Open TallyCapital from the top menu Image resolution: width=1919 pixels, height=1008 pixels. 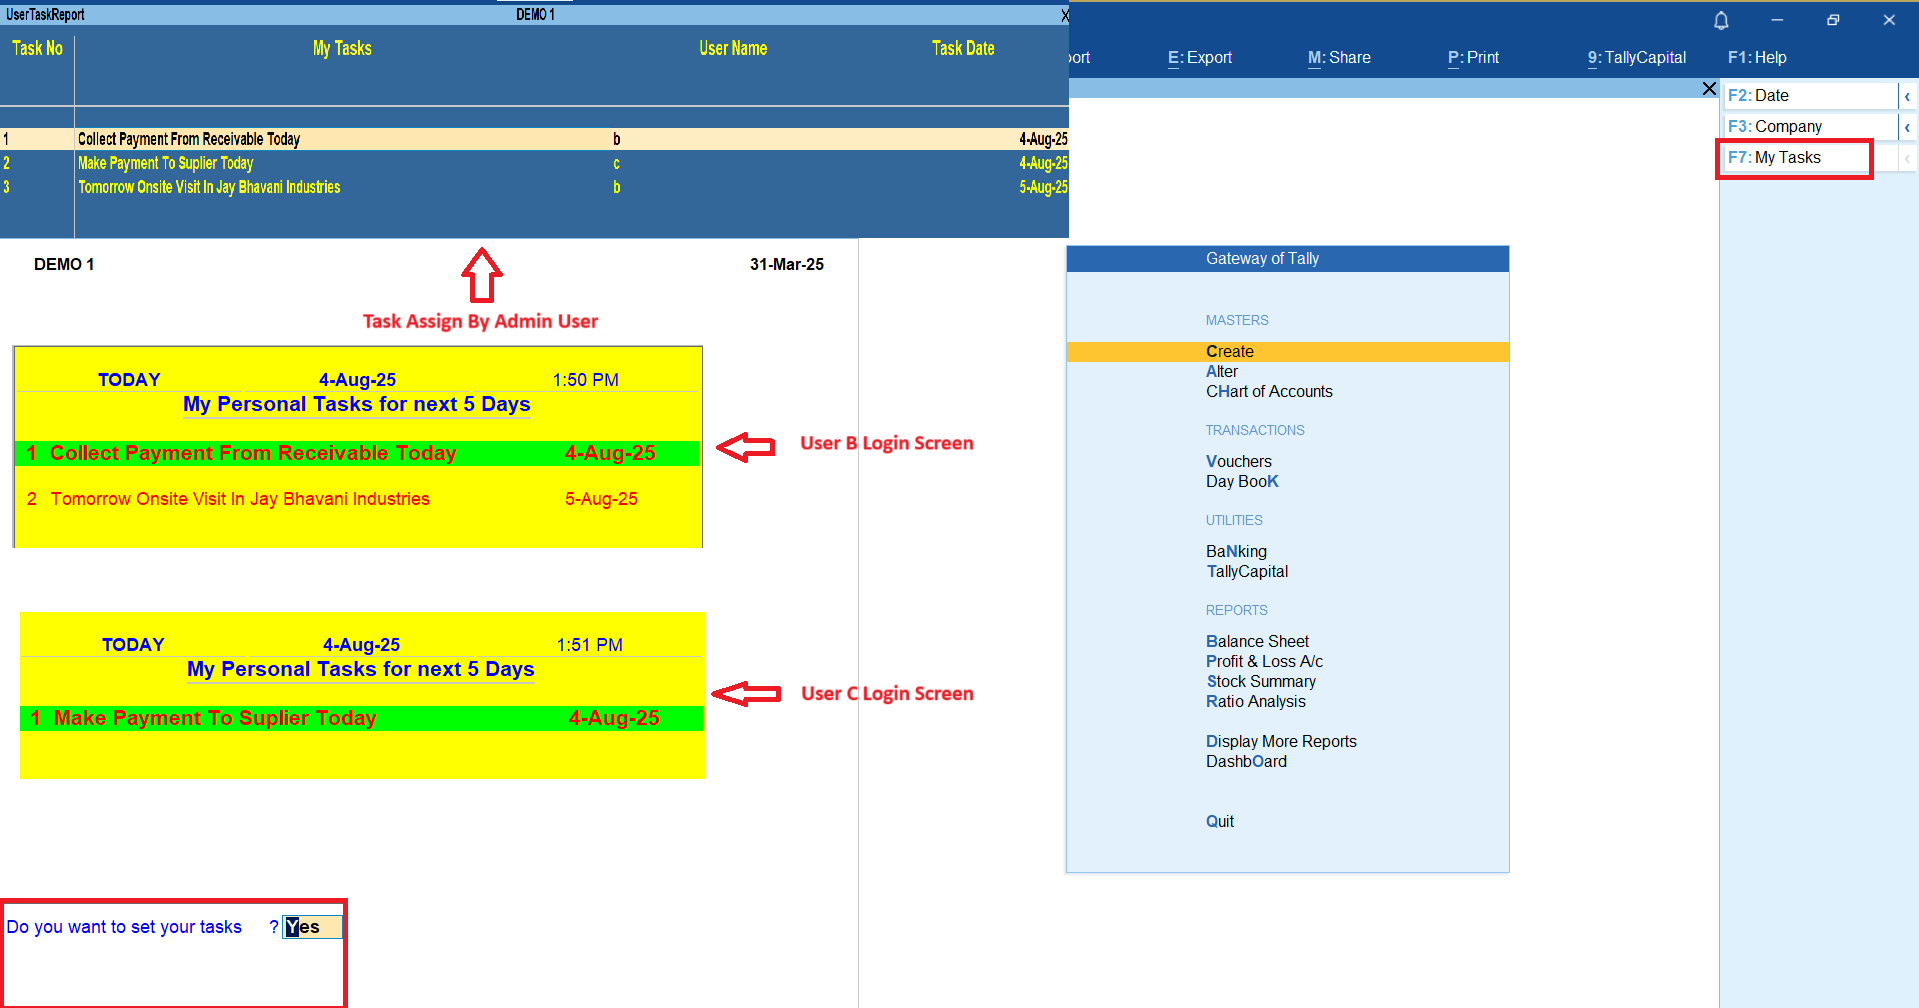1636,58
